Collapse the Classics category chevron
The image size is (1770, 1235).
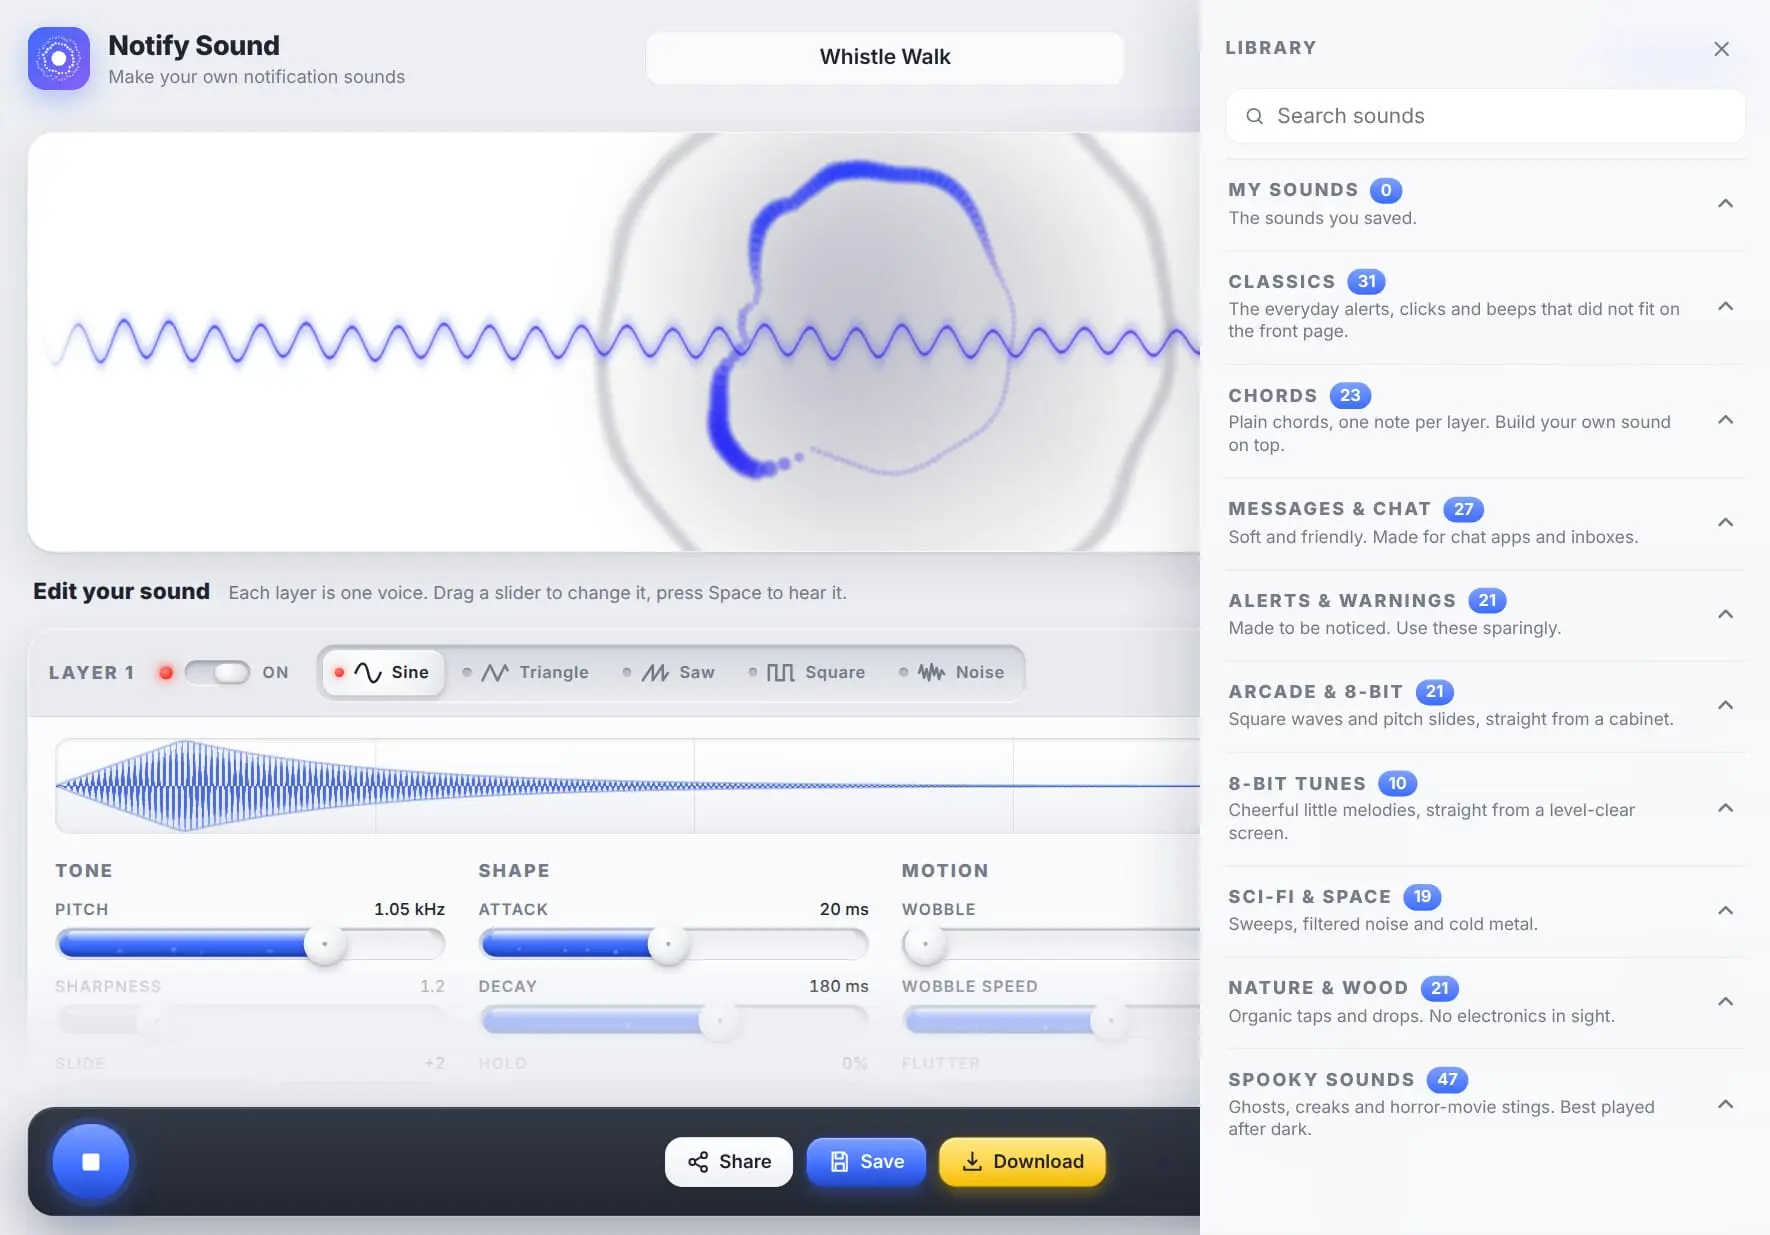pyautogui.click(x=1725, y=306)
